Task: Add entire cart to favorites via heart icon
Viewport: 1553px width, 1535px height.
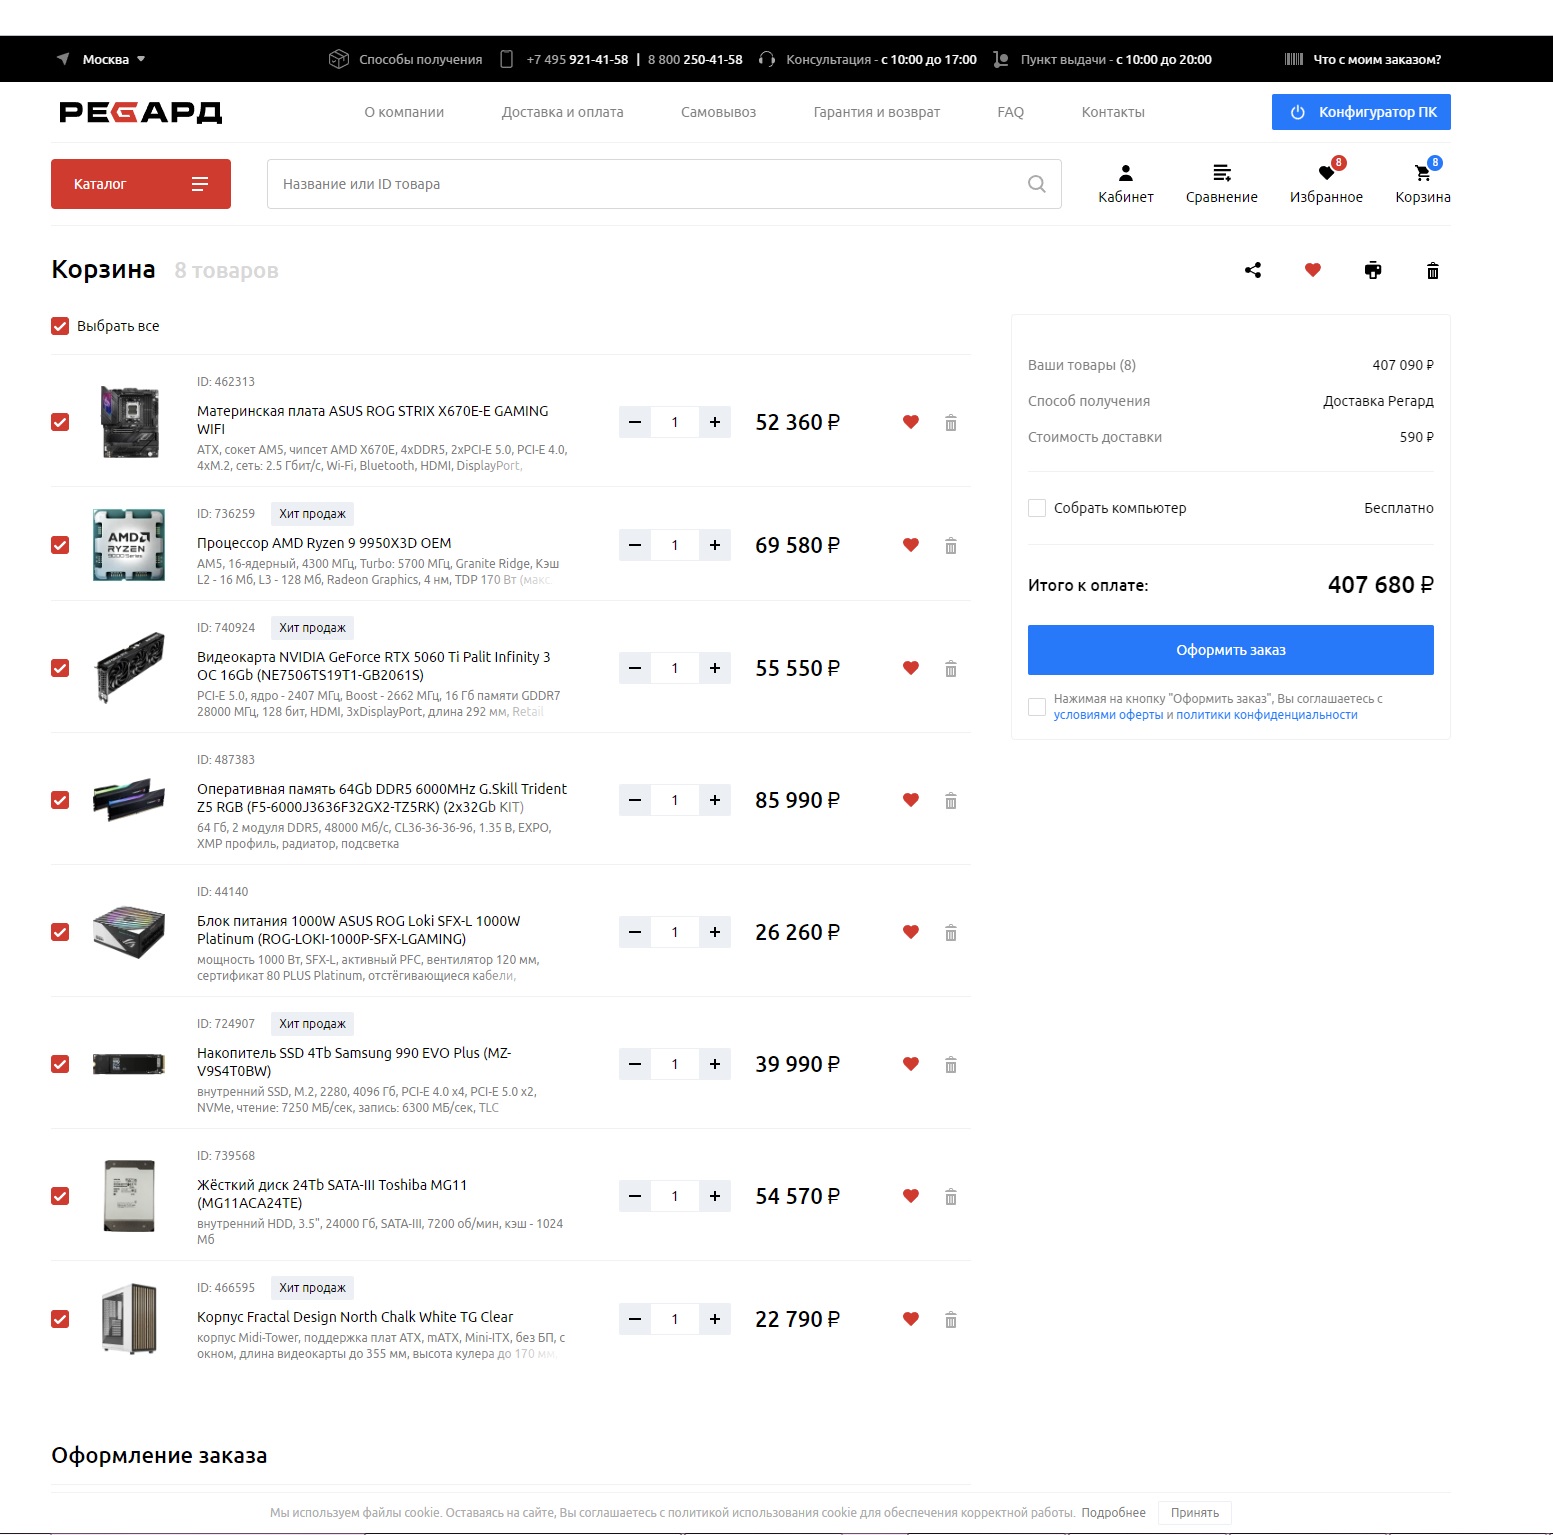Action: coord(1313,270)
